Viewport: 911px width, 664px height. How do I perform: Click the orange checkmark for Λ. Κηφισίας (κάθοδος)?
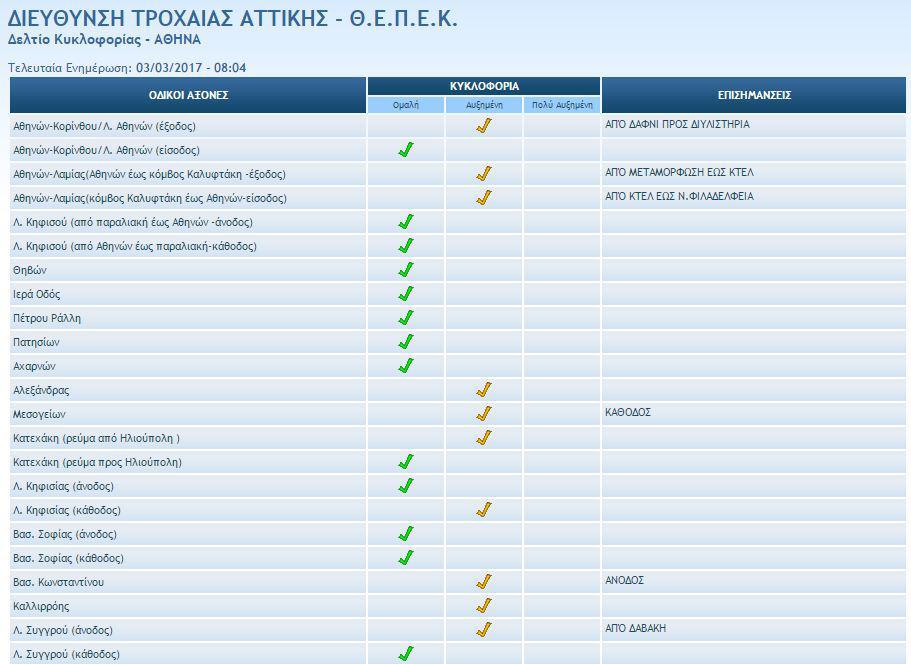(484, 510)
